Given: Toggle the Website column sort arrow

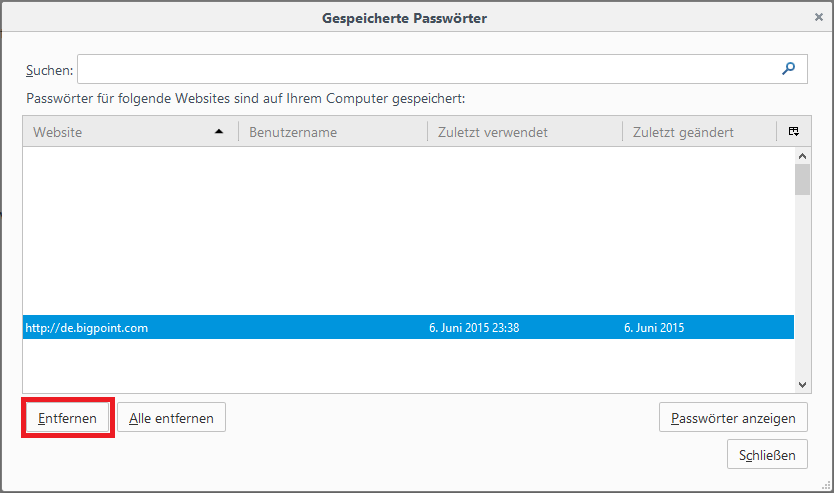Looking at the screenshot, I should coord(219,132).
